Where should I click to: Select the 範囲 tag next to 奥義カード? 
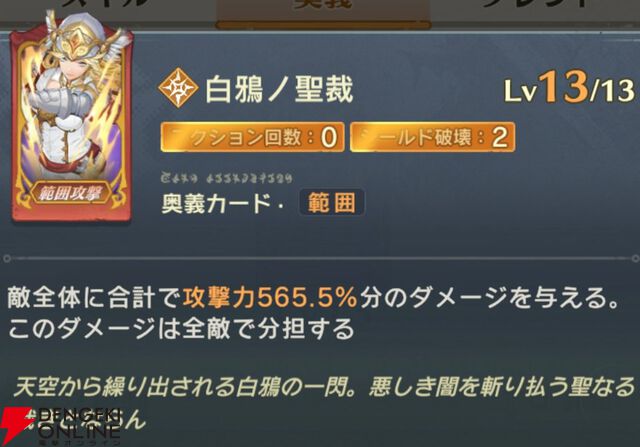click(331, 202)
